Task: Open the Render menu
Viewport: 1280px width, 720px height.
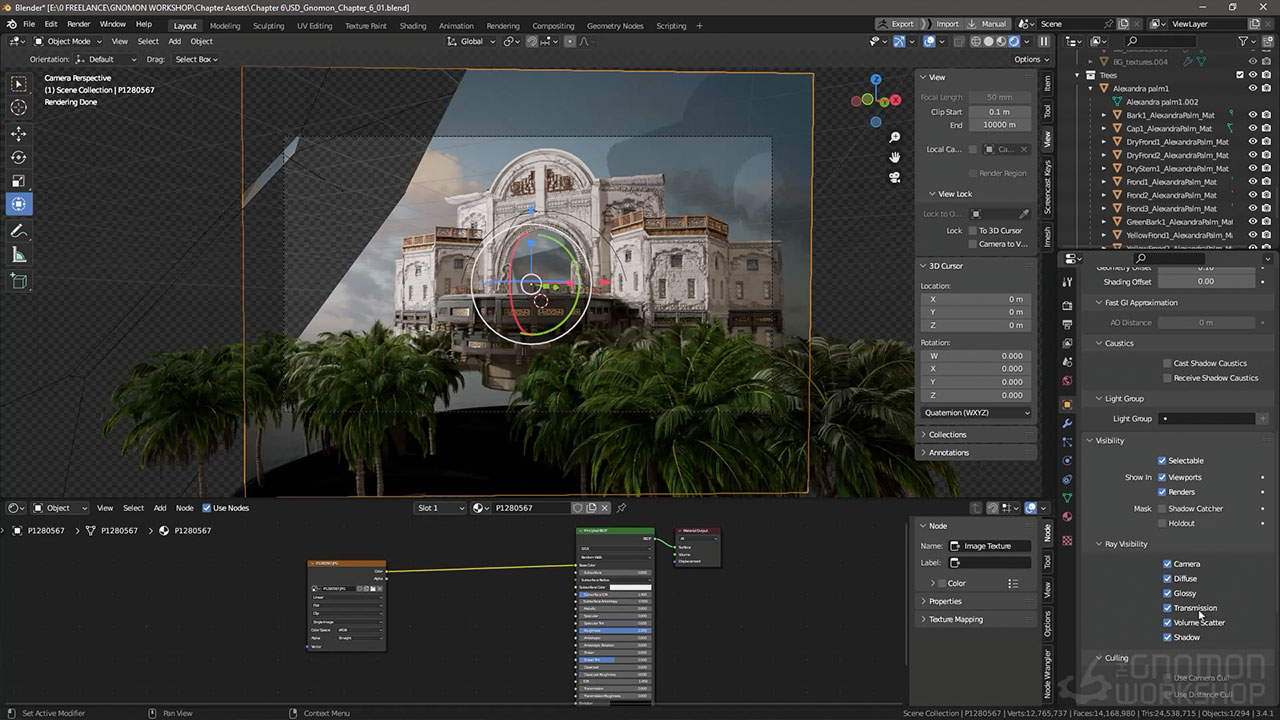Action: coord(78,24)
